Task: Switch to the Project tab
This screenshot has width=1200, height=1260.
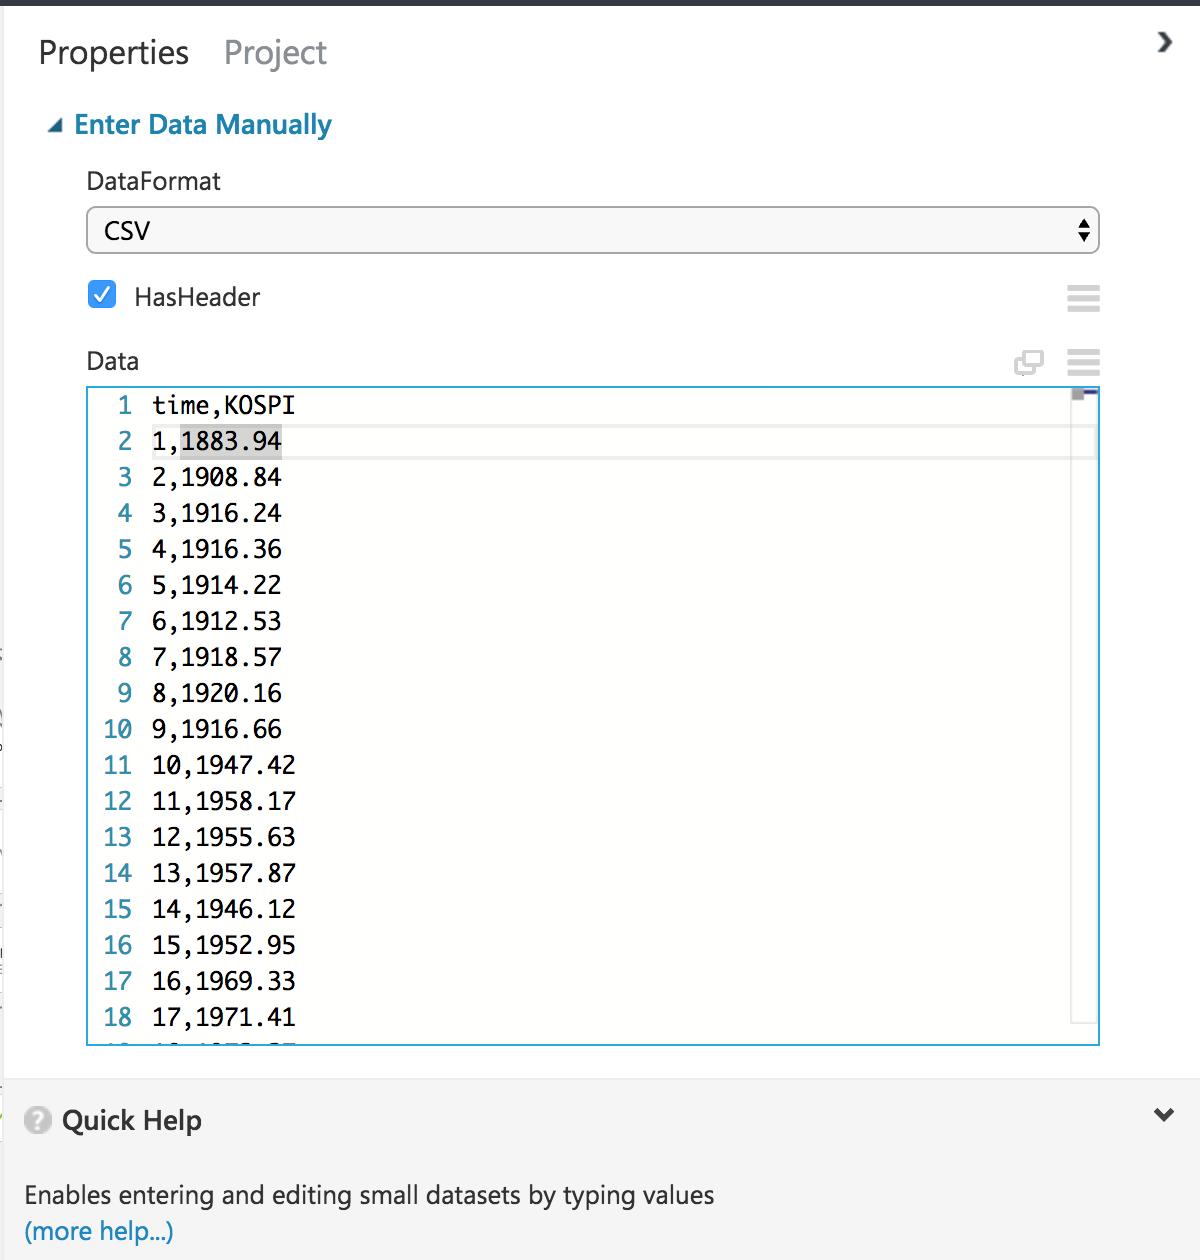Action: (275, 53)
